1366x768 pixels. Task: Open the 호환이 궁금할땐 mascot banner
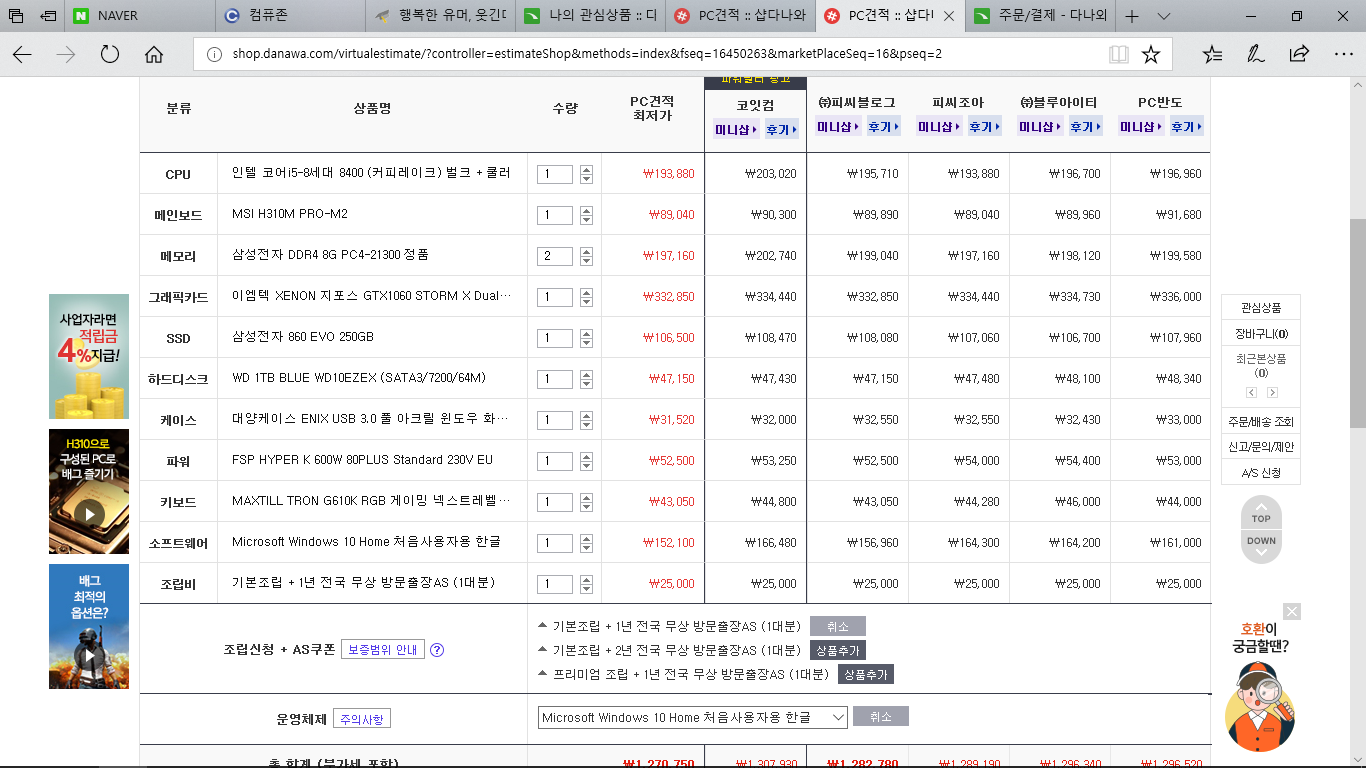pos(1261,686)
